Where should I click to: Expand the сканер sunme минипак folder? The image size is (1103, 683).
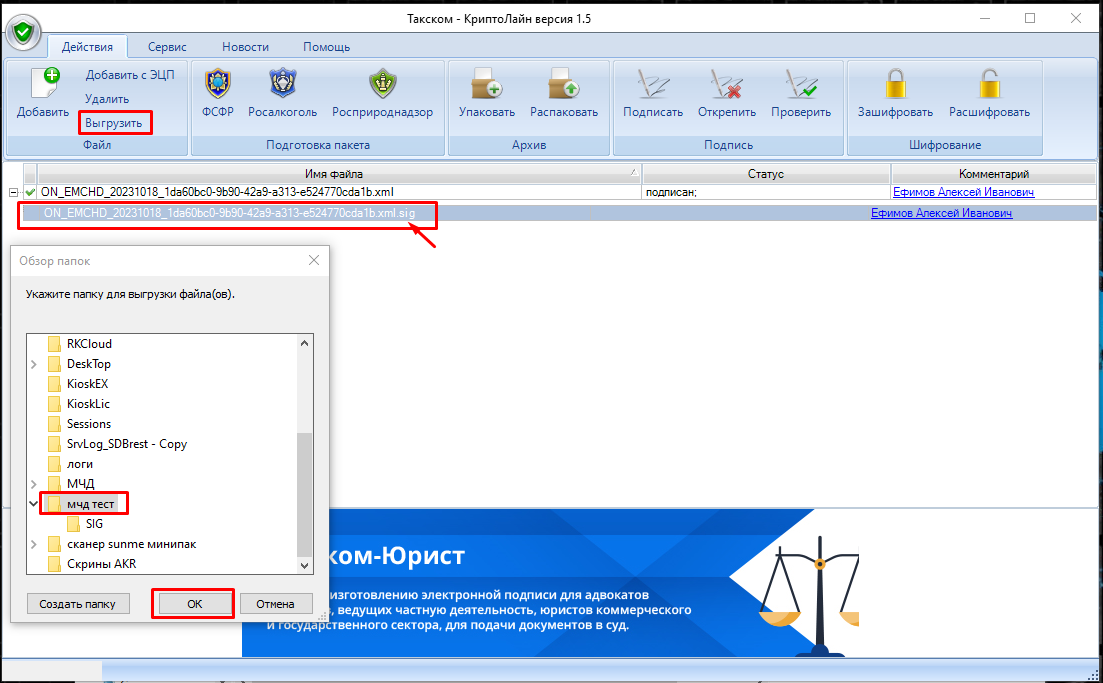click(x=34, y=544)
